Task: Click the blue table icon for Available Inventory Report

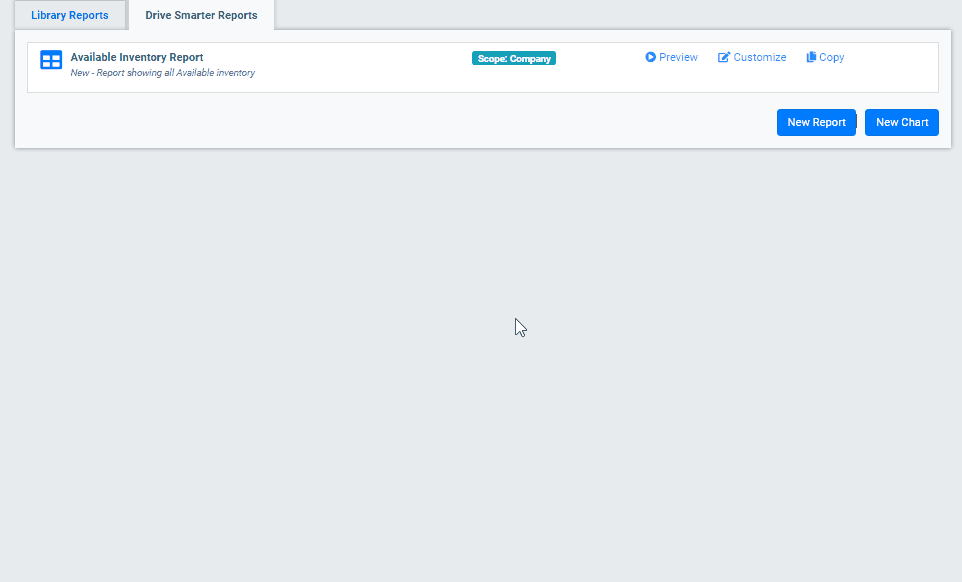Action: click(51, 60)
